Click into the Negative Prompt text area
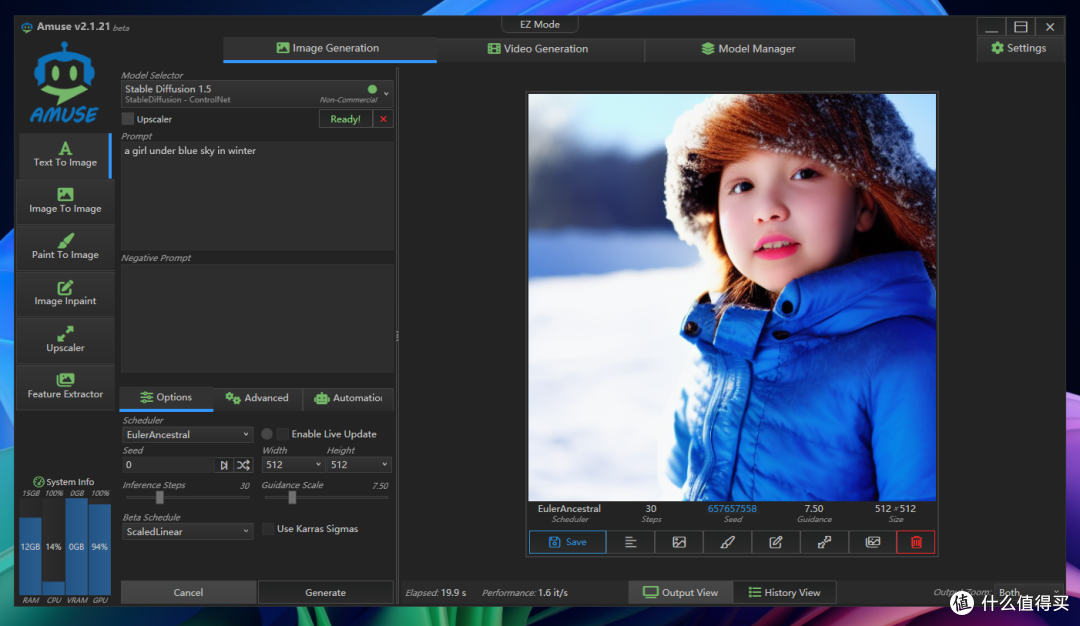Viewport: 1080px width, 626px height. 258,318
